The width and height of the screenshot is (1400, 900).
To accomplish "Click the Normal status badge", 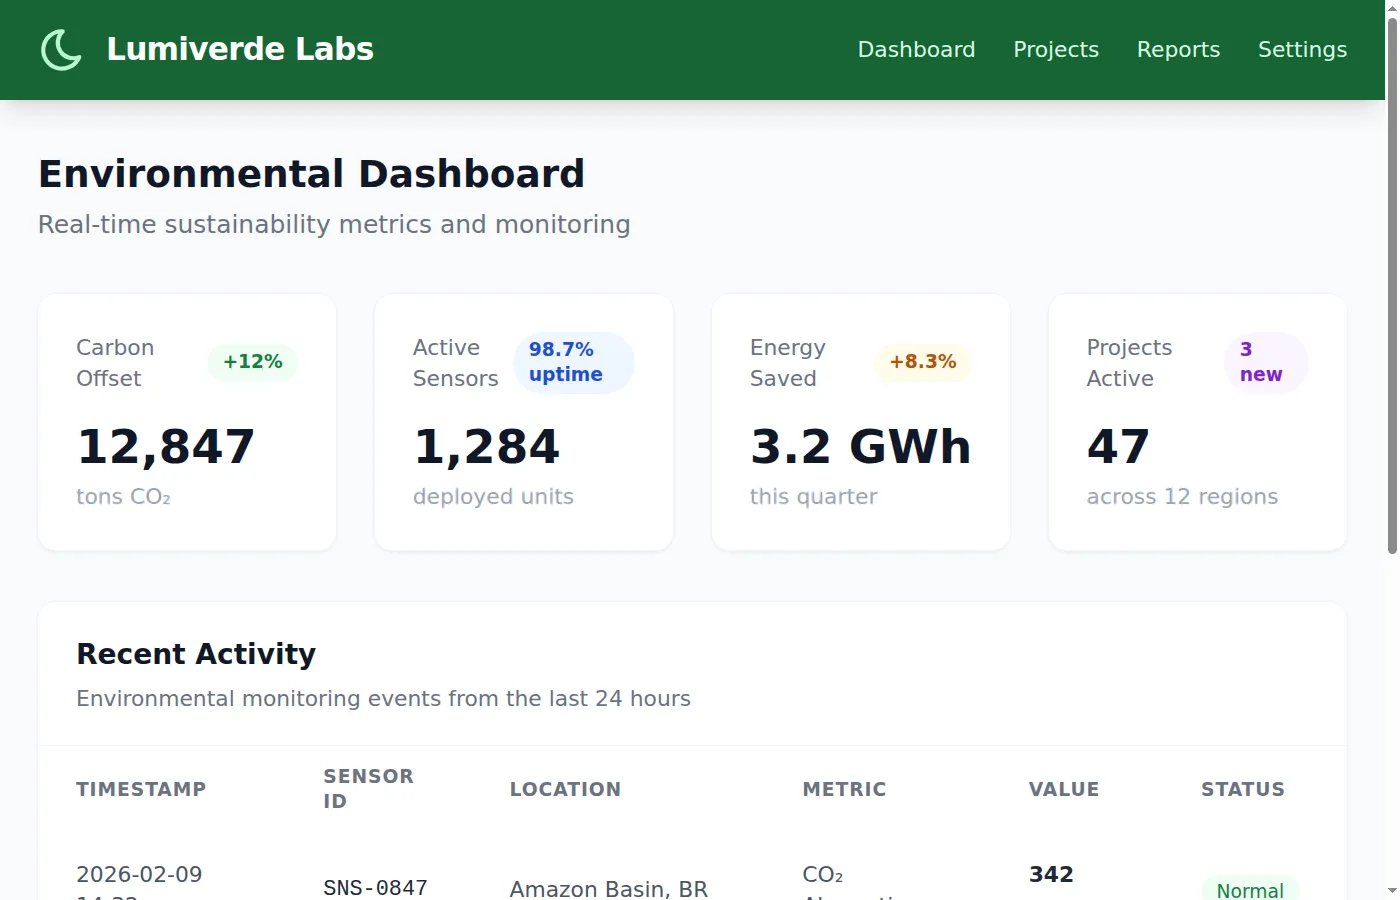I will coord(1249,889).
